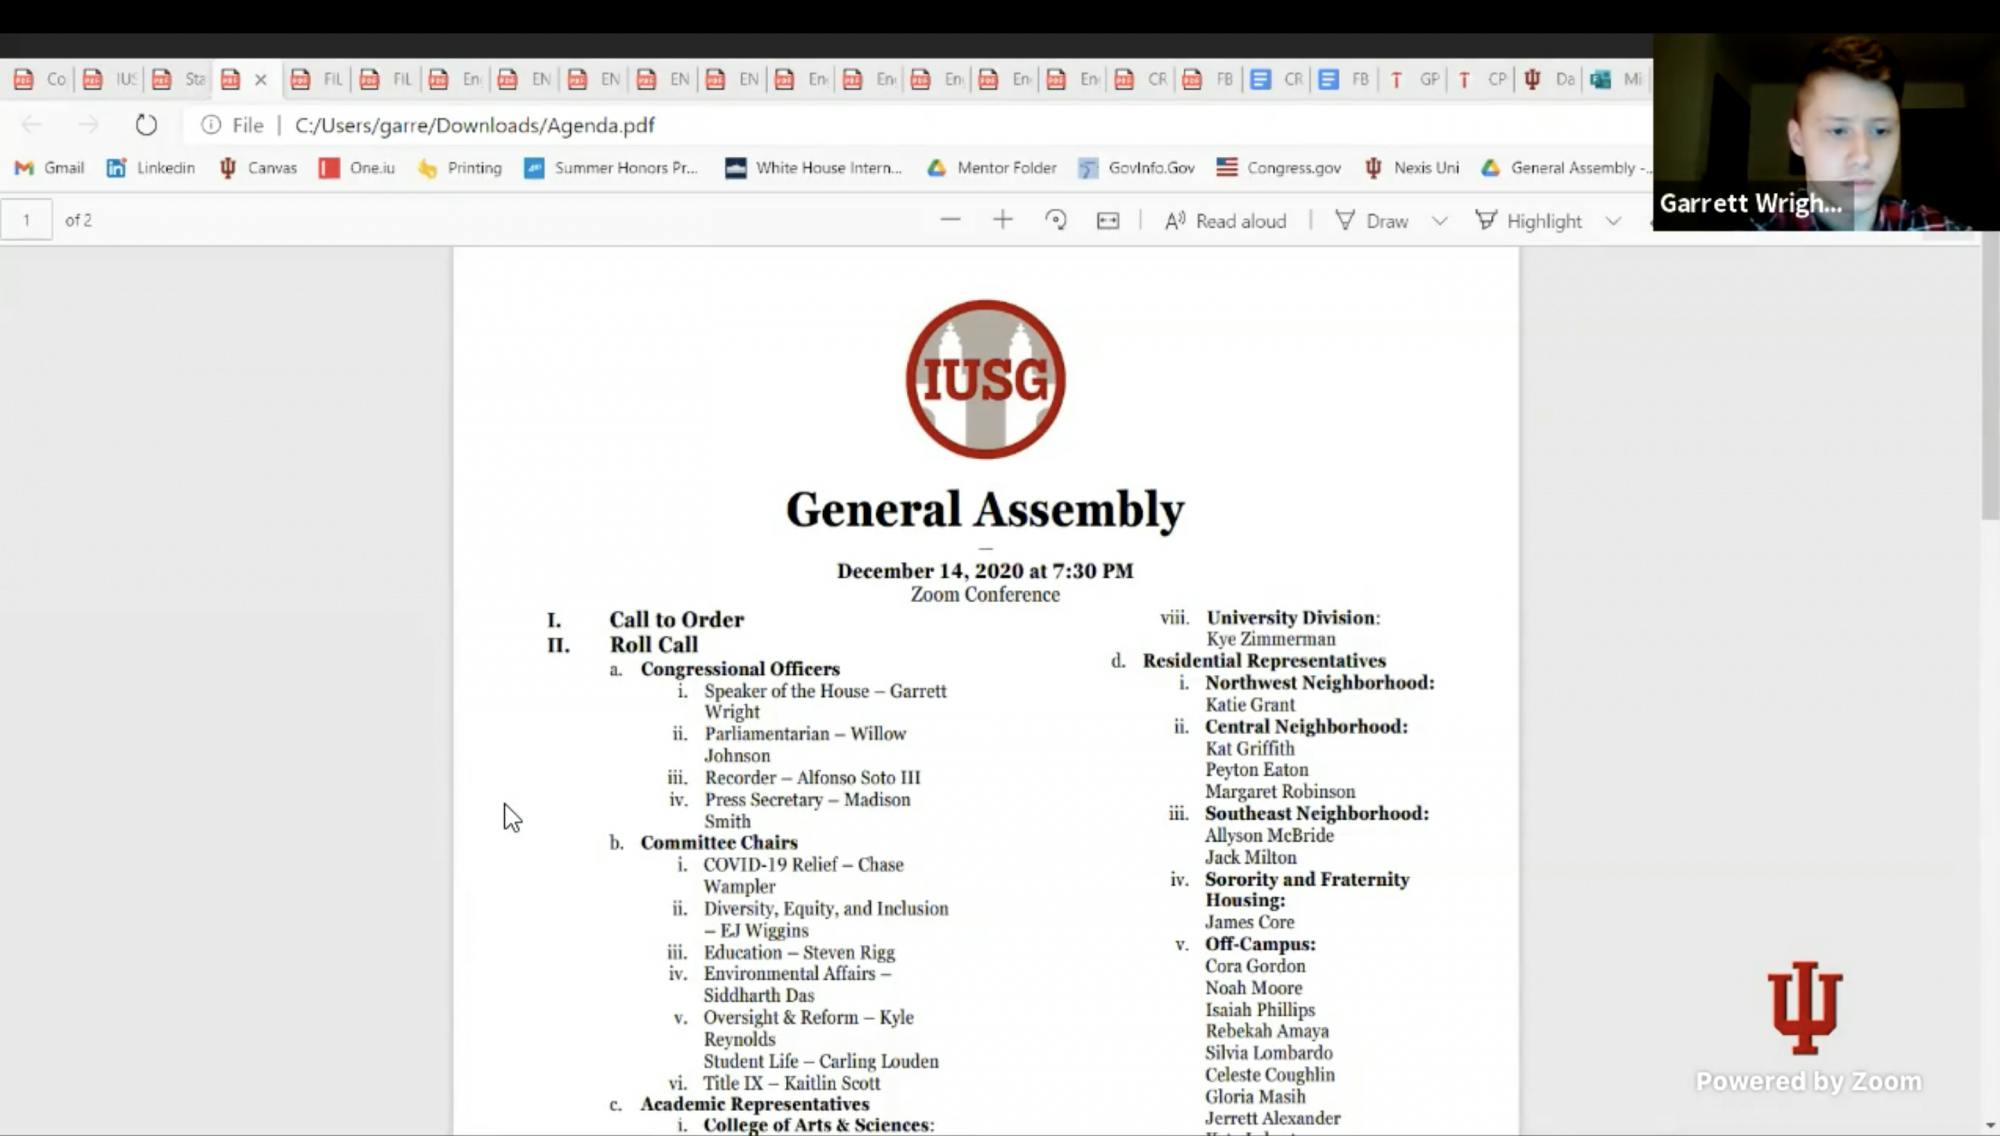Enable the Highlight tool
The width and height of the screenshot is (2000, 1136).
(x=1531, y=220)
